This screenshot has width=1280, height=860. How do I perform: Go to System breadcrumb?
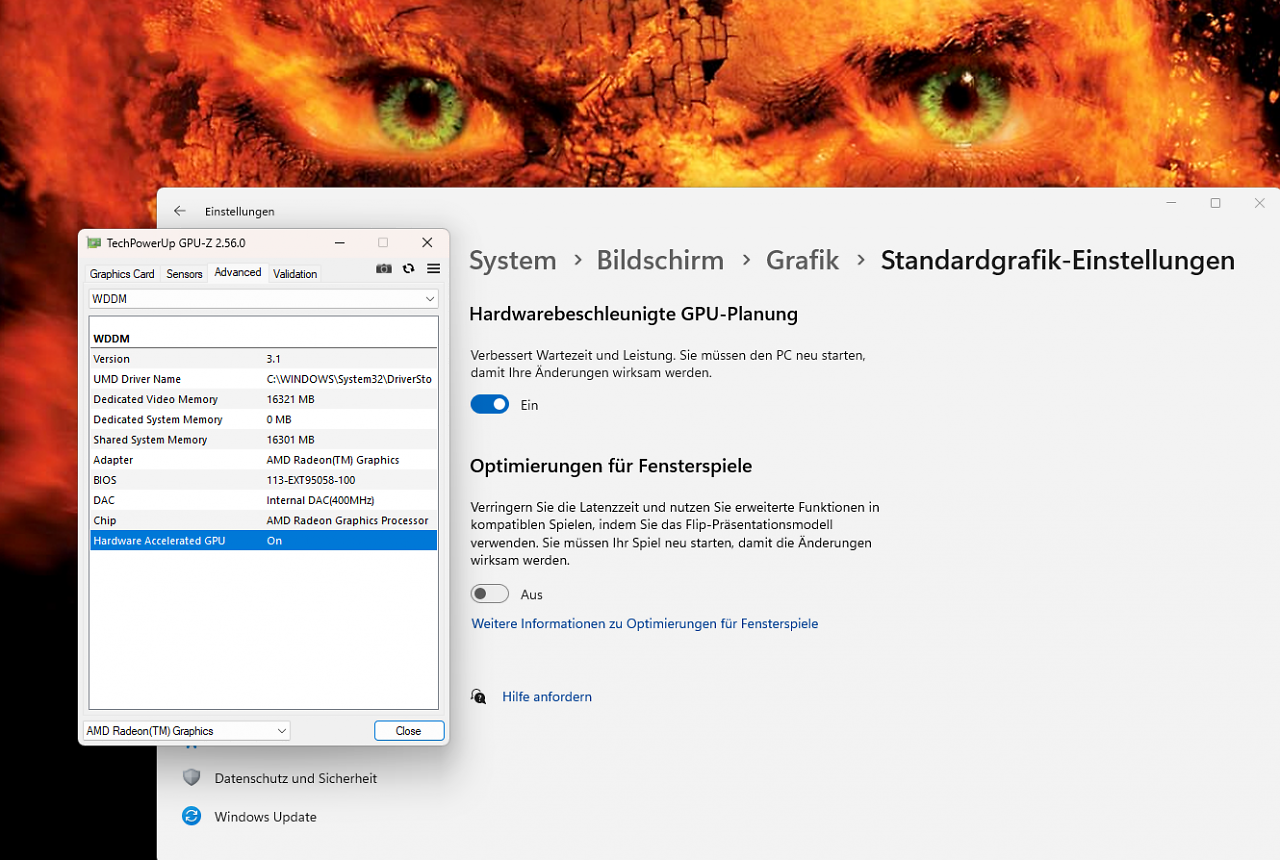point(513,260)
